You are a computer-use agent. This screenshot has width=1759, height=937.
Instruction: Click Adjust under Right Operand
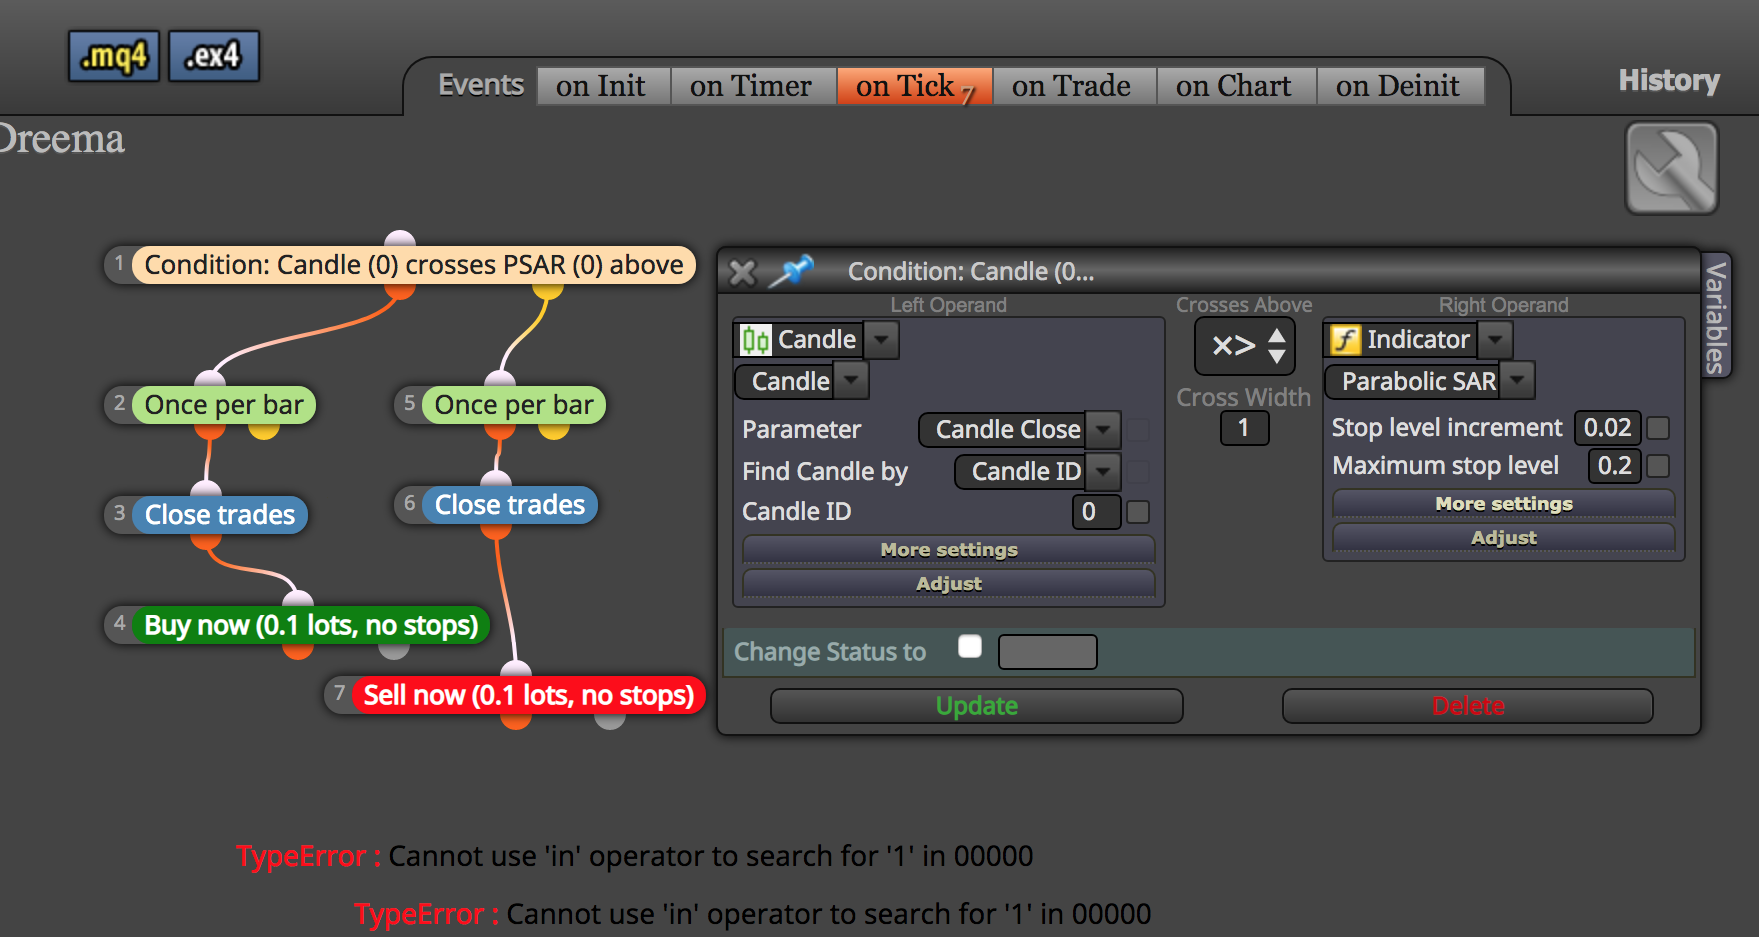[x=1504, y=537]
